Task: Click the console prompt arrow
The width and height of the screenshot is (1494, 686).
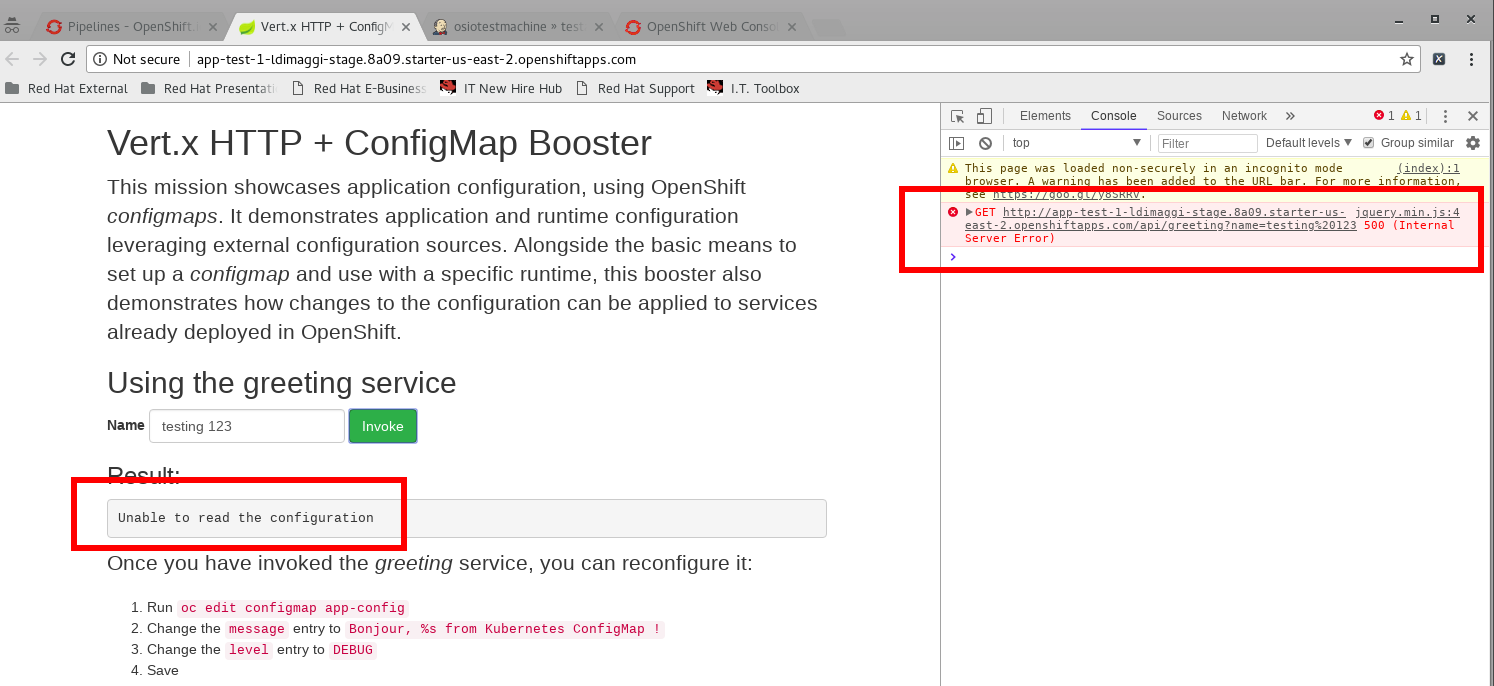Action: (953, 257)
